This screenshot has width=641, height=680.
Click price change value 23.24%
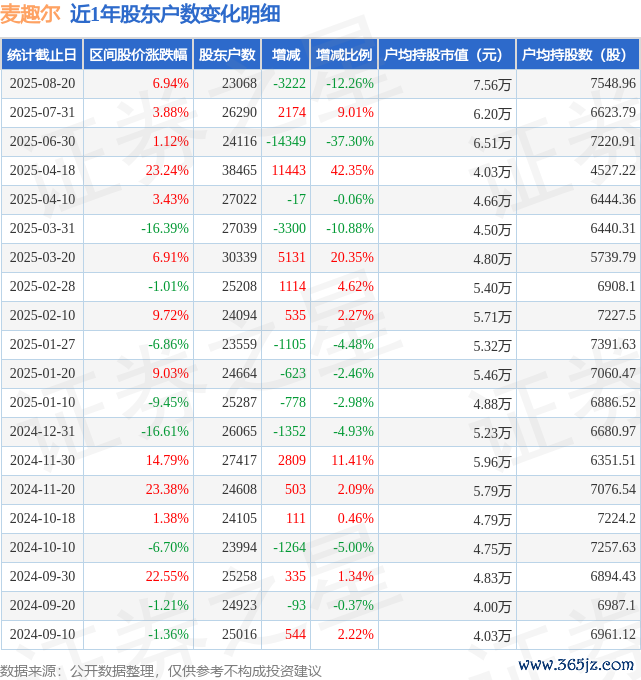(167, 170)
